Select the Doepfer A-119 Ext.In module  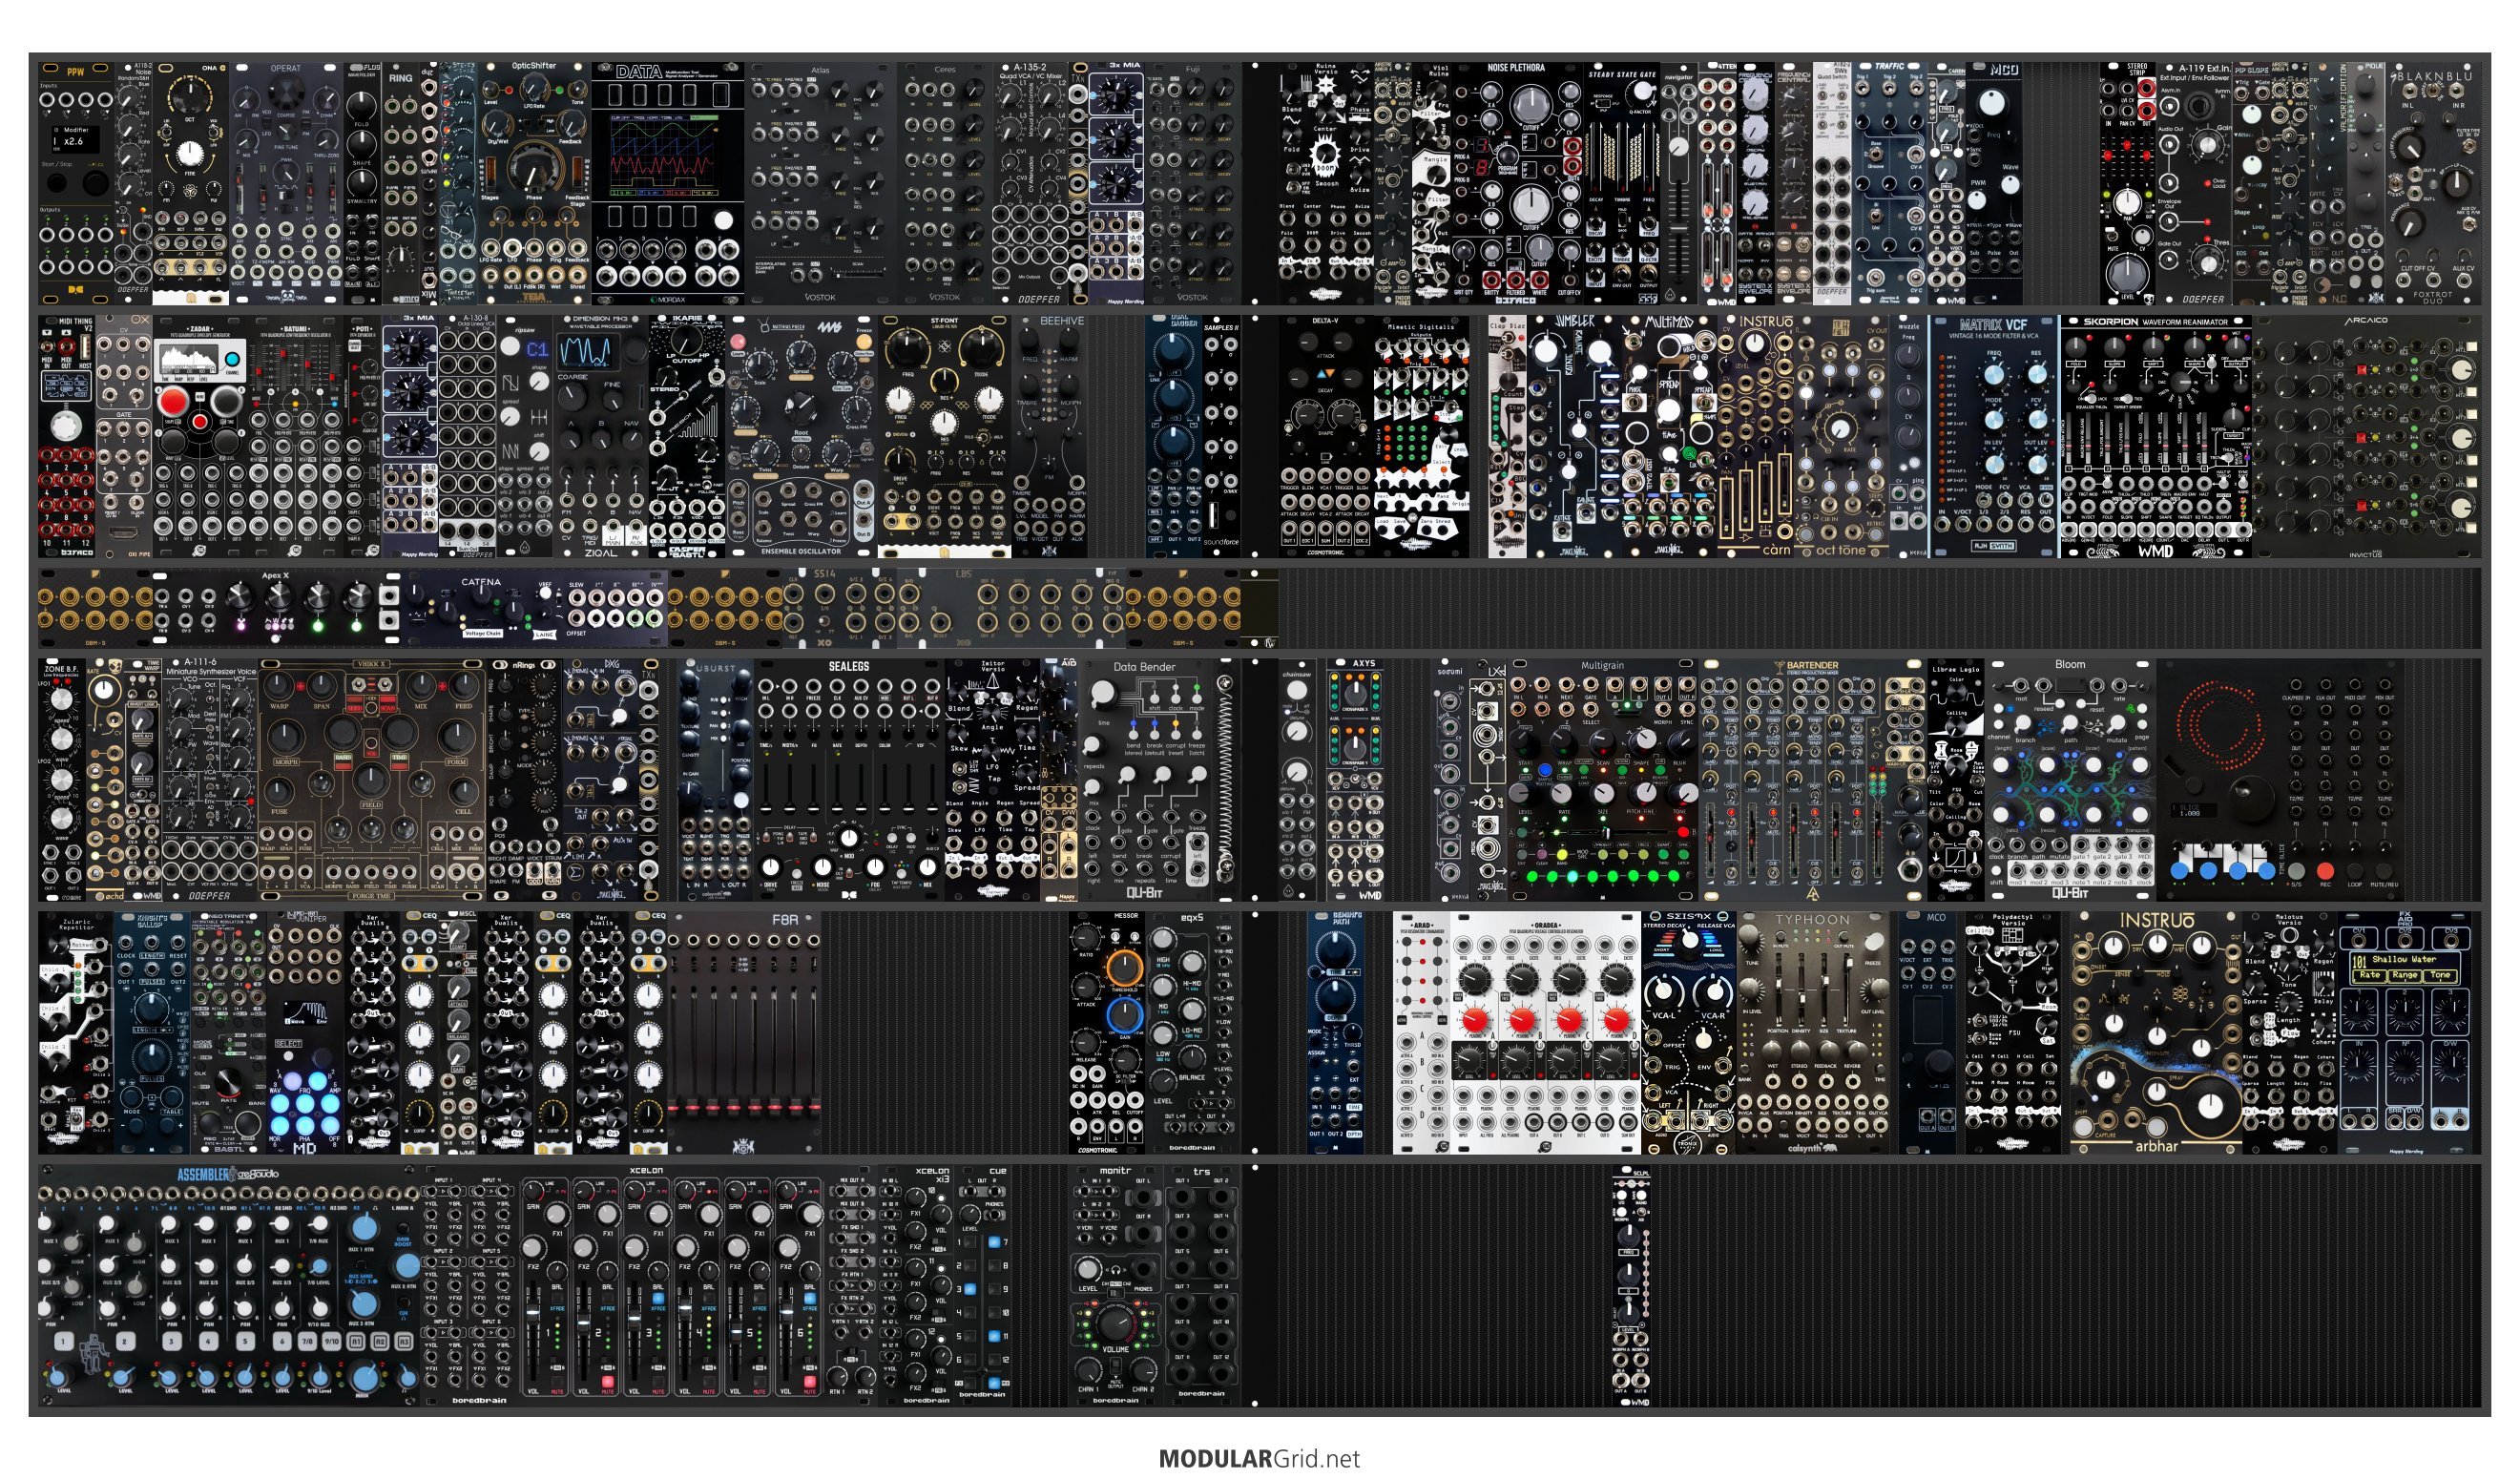2195,183
